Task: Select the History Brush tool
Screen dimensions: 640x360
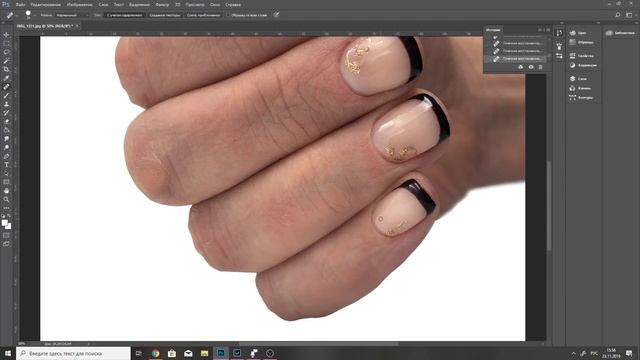Action: pyautogui.click(x=6, y=113)
